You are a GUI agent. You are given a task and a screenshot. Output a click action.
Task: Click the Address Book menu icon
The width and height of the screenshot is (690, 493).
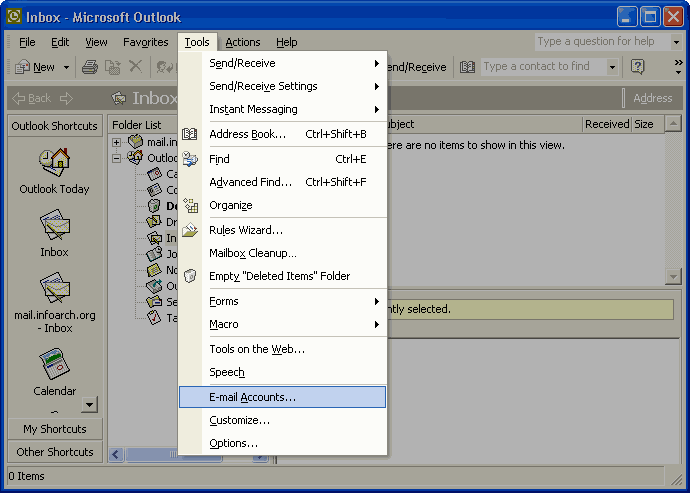190,134
